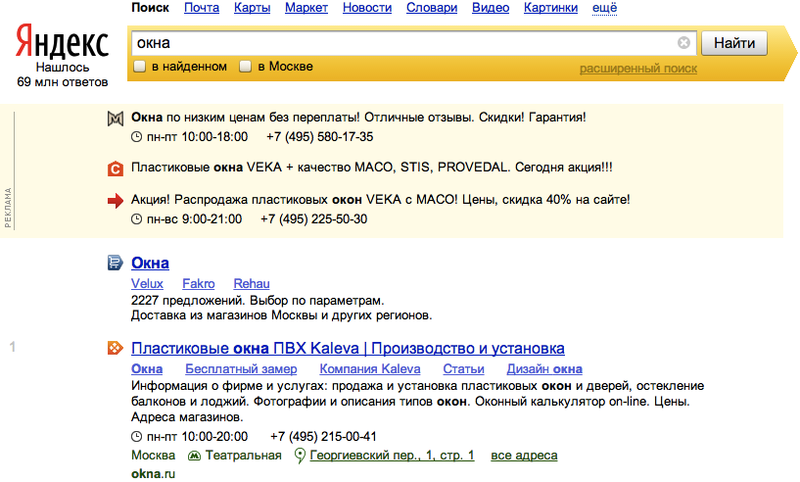This screenshot has width=800, height=482.
Task: Open the Velux sublink
Action: (x=147, y=284)
